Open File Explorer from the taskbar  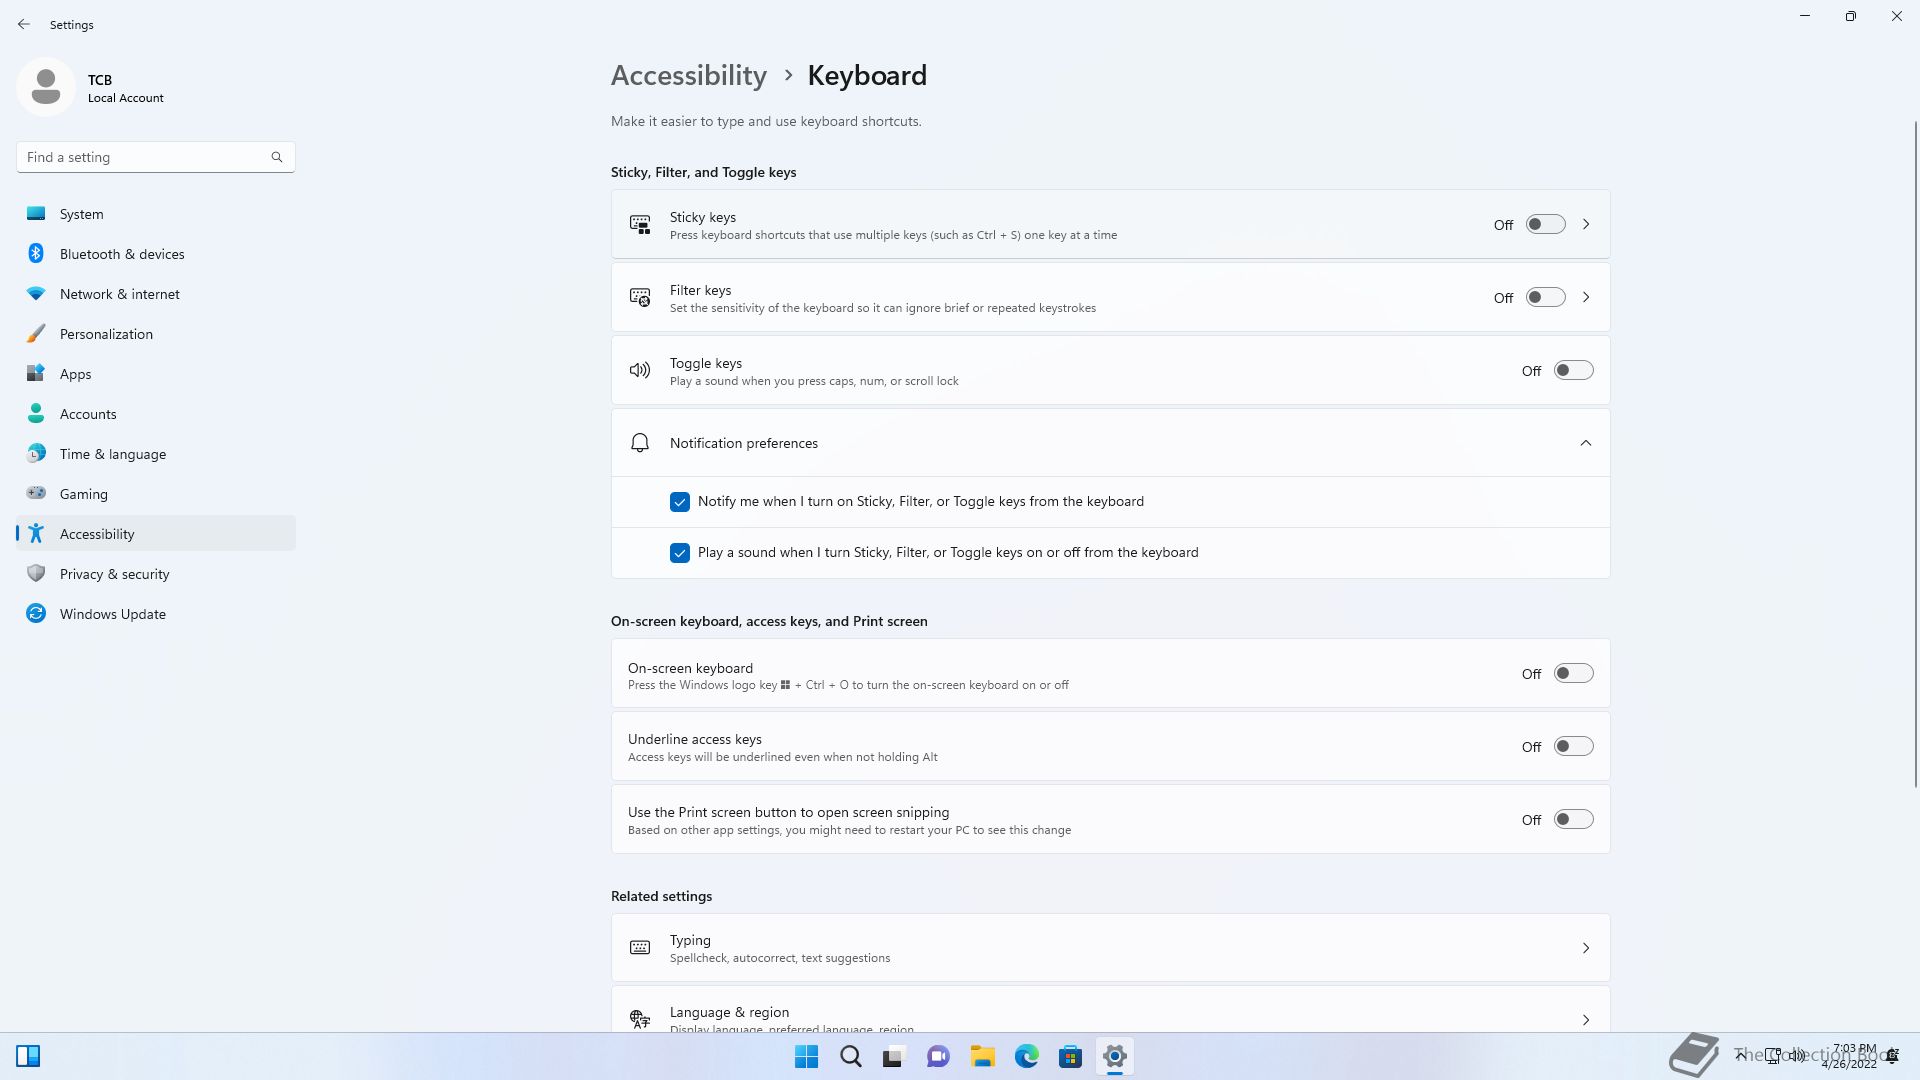point(982,1056)
